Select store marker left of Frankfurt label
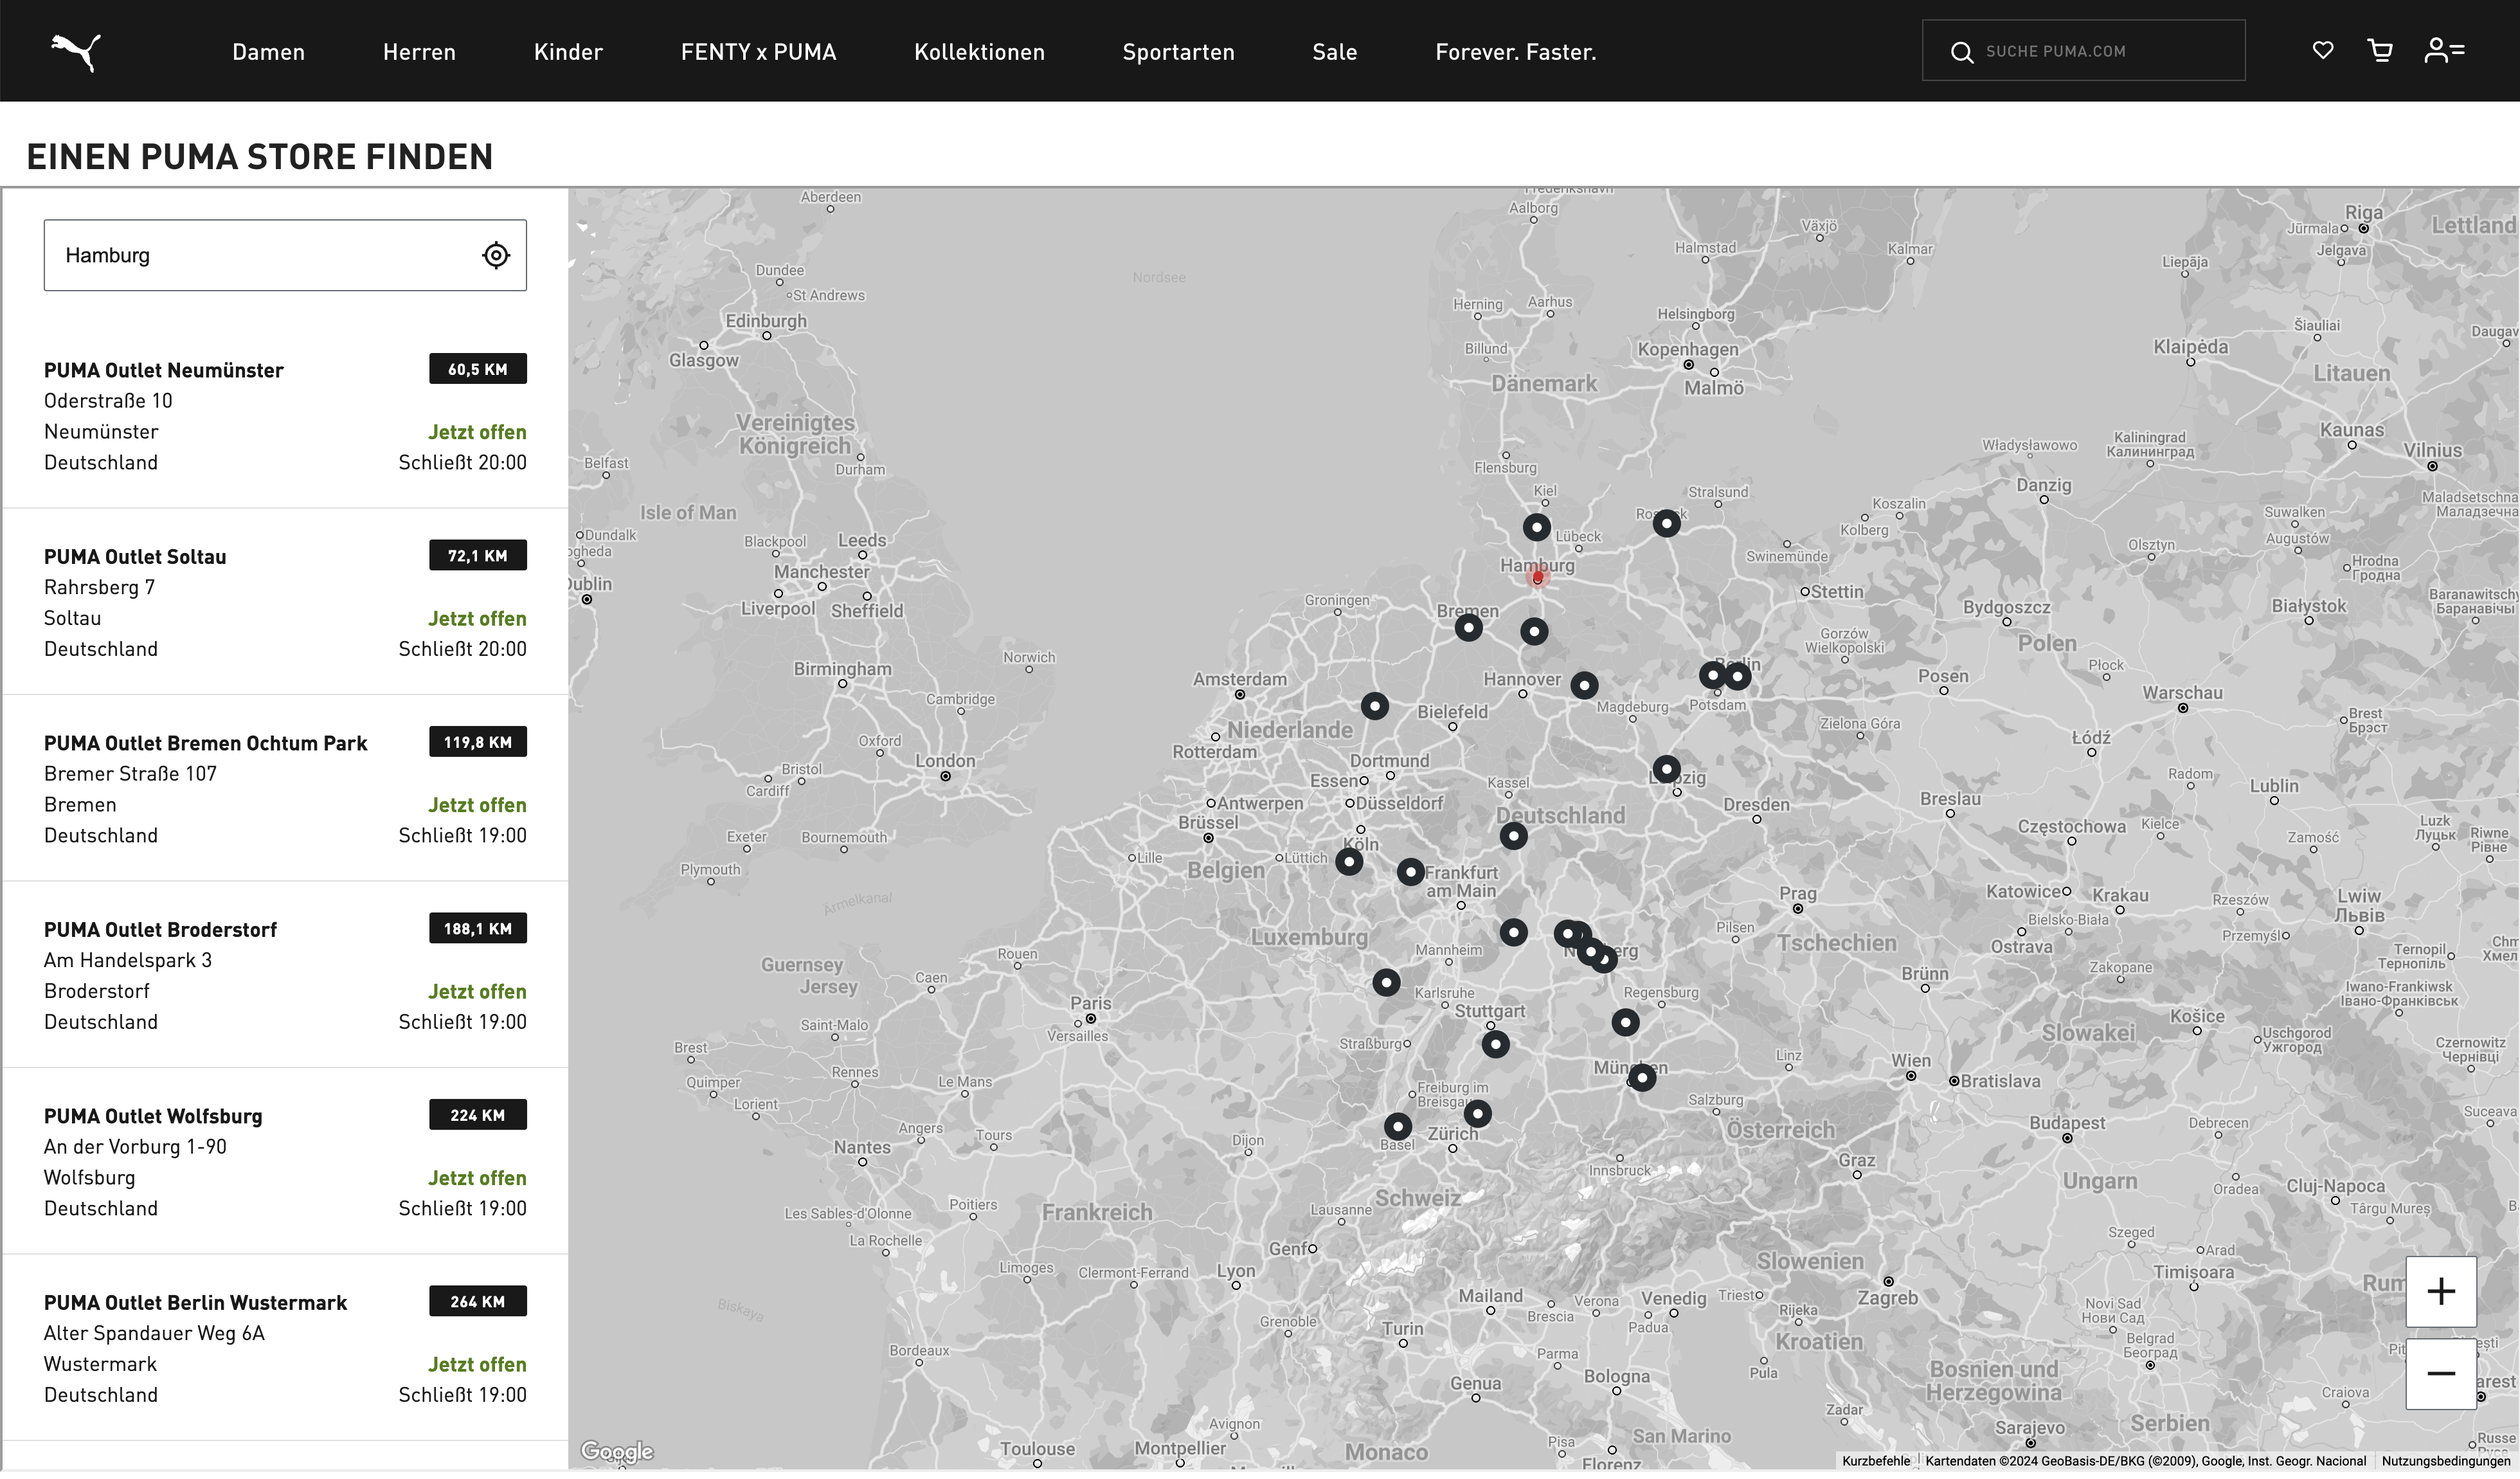The width and height of the screenshot is (2520, 1479). pyautogui.click(x=1411, y=872)
